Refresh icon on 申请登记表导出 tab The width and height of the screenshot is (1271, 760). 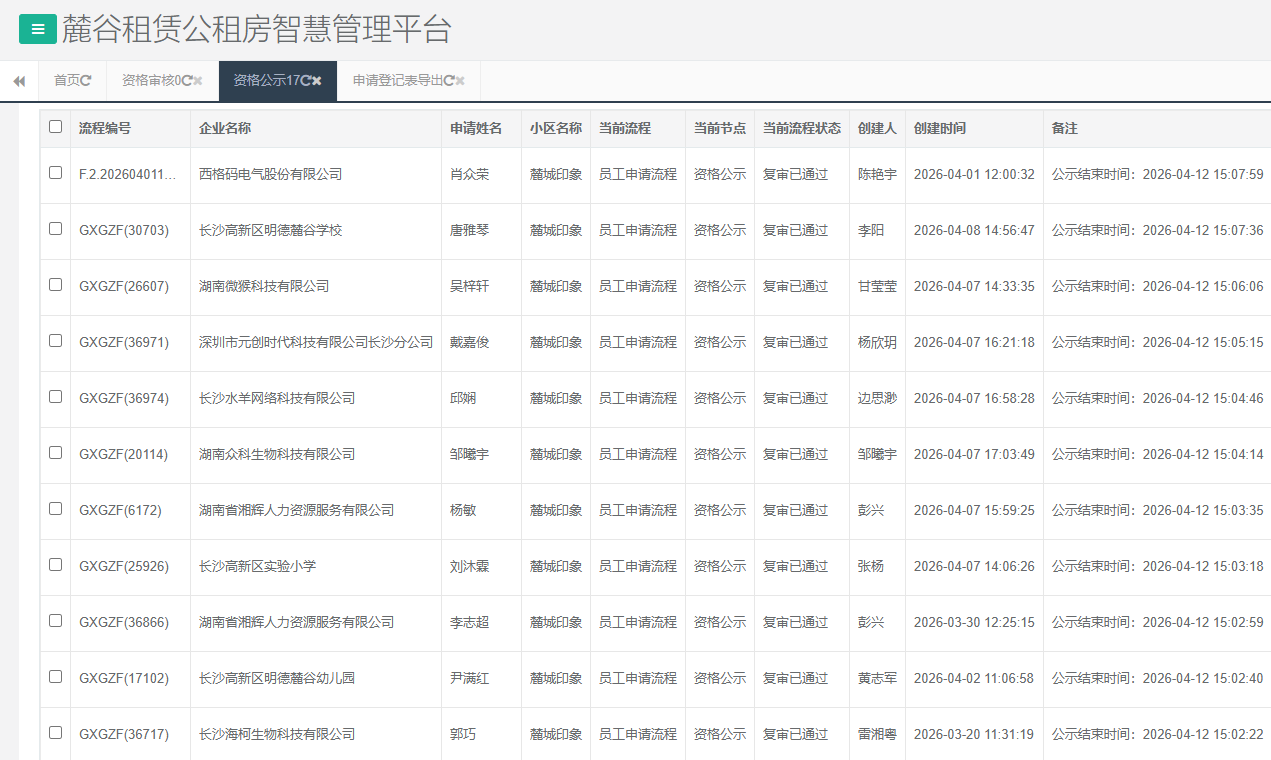tap(449, 81)
